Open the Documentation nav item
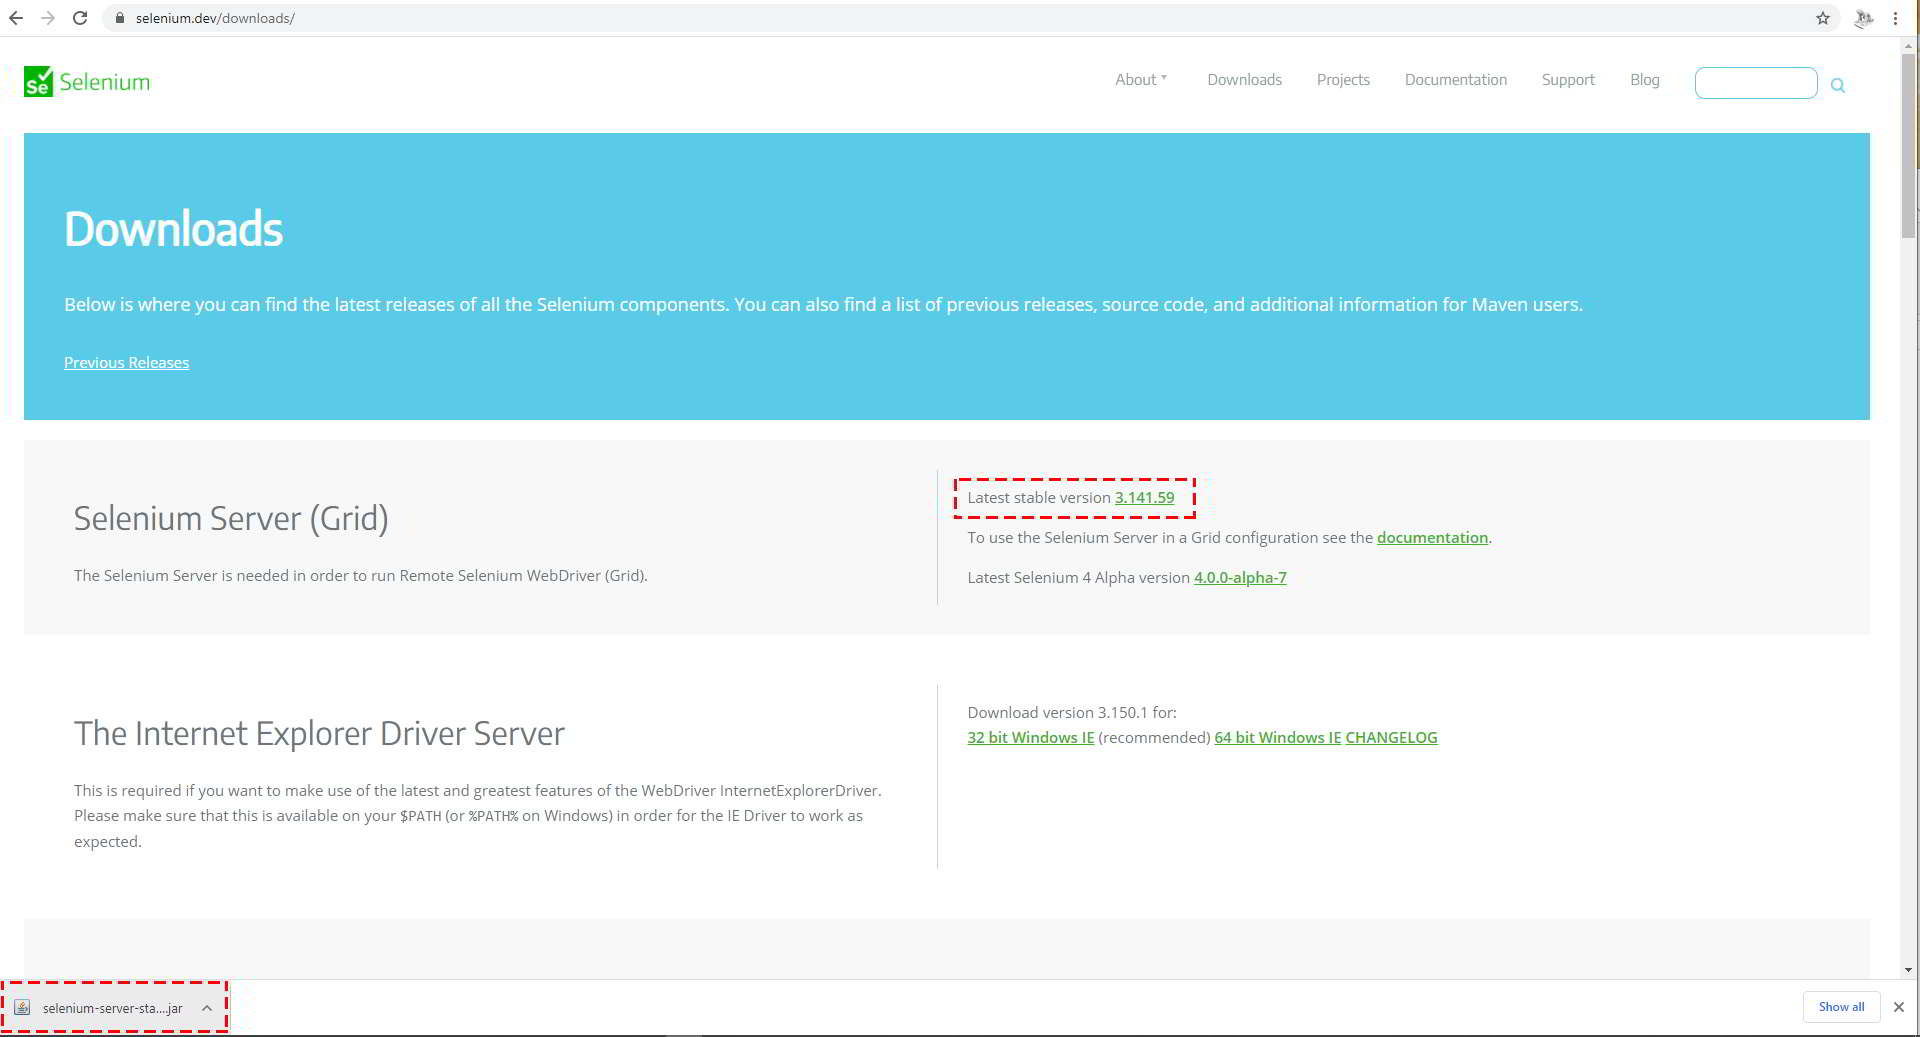Viewport: 1920px width, 1037px height. [x=1455, y=80]
